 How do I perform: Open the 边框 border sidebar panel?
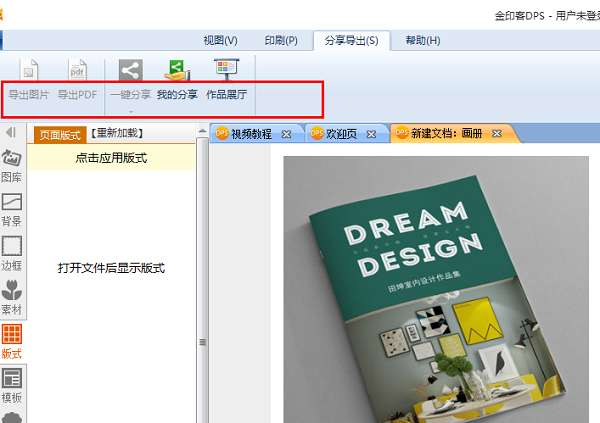pos(12,253)
